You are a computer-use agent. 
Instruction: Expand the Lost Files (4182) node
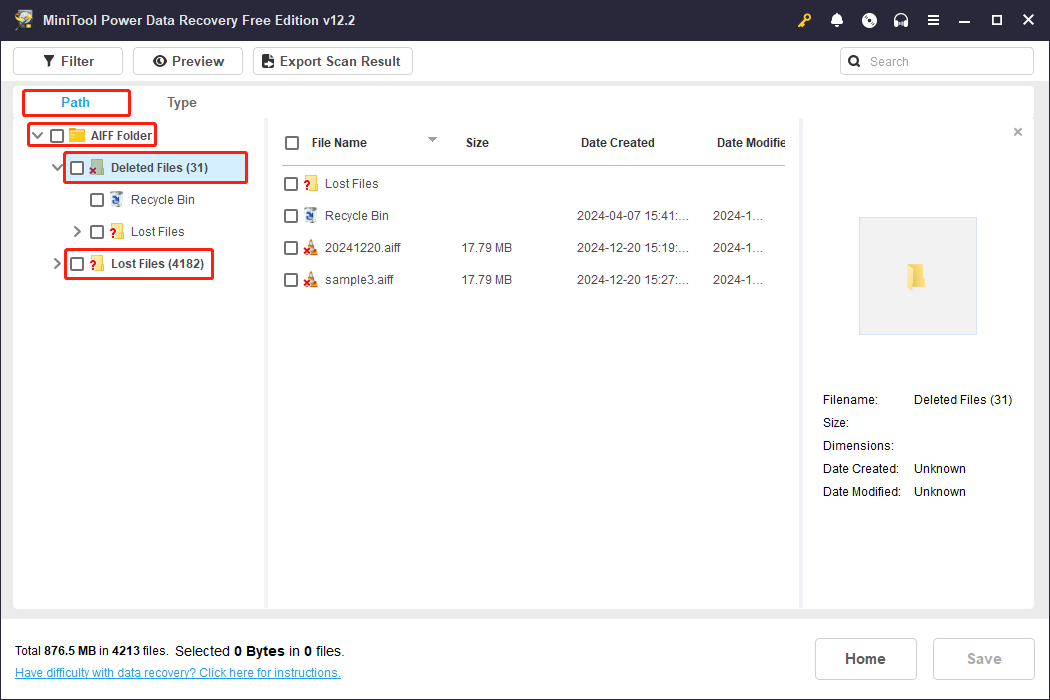(57, 264)
